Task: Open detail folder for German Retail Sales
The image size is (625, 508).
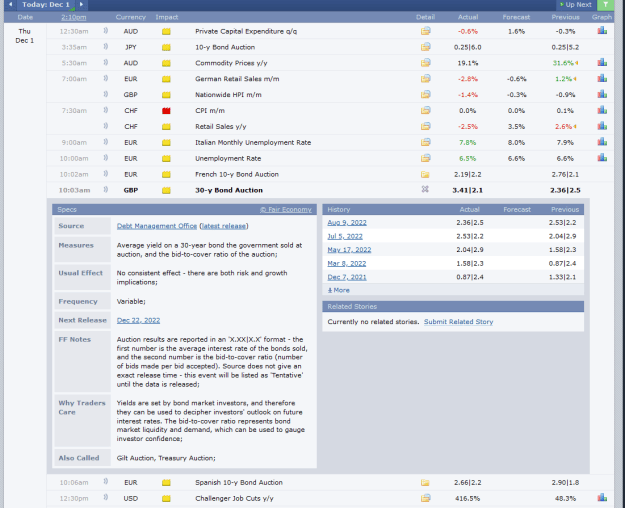Action: point(425,79)
